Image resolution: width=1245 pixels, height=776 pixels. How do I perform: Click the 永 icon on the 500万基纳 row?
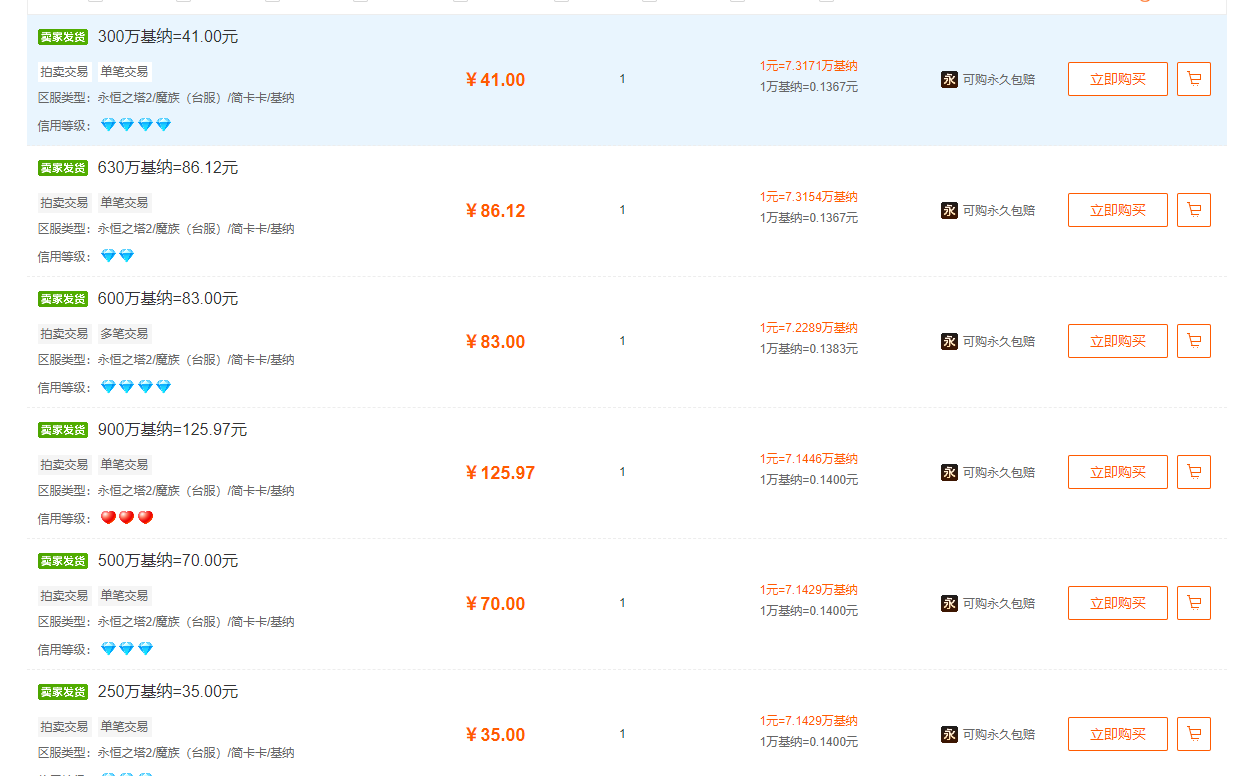pyautogui.click(x=948, y=603)
